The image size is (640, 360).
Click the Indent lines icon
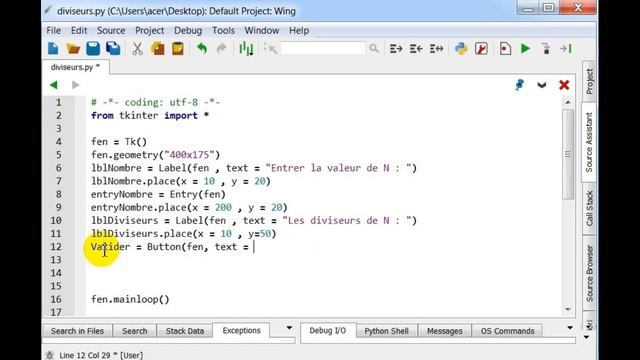tap(396, 49)
